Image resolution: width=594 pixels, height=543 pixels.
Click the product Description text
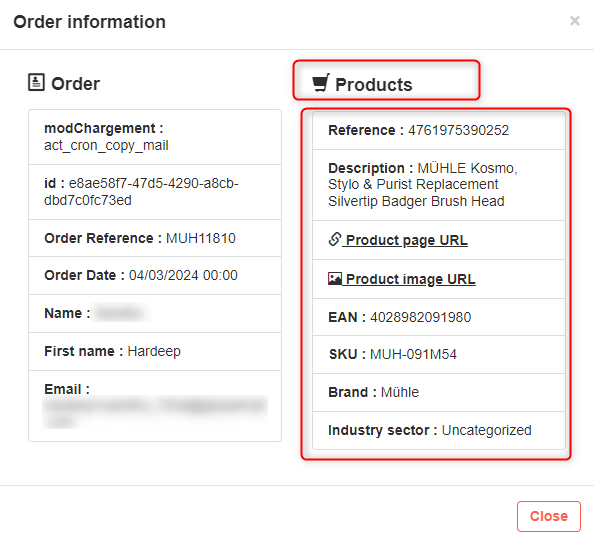tap(423, 185)
